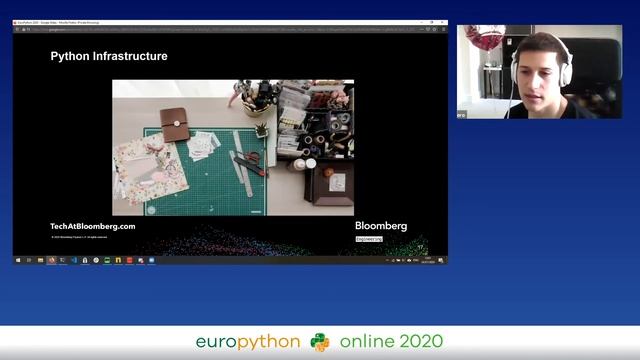Open the white padlock-shaped taskbar app

(x=85, y=260)
